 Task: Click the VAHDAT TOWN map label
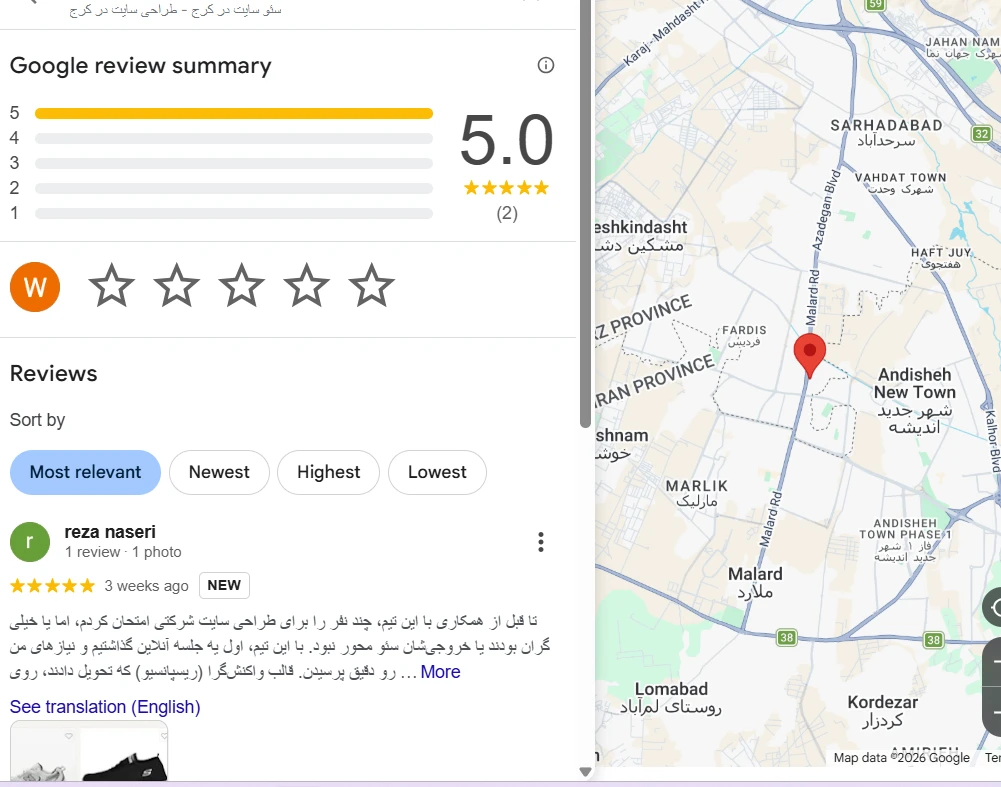coord(901,183)
